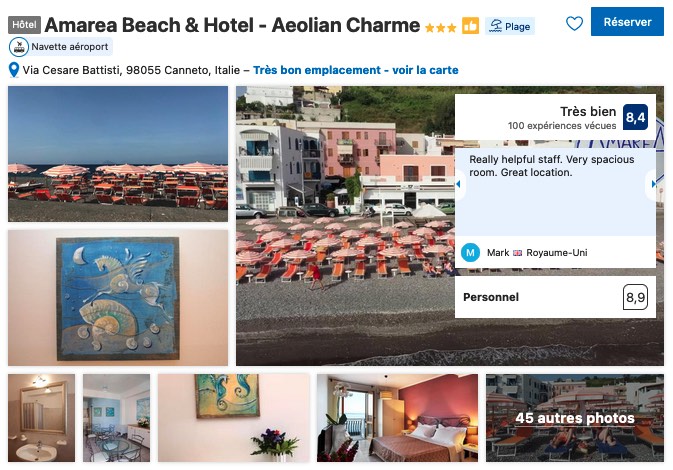The width and height of the screenshot is (673, 470).
Task: Open the 100 expériences vécues reviews
Action: point(562,126)
